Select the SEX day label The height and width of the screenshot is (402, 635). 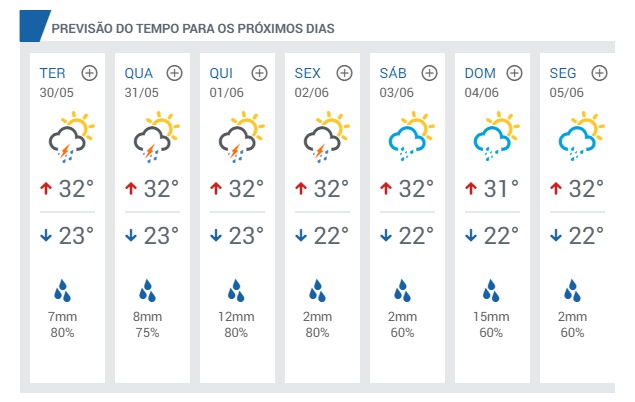(307, 73)
